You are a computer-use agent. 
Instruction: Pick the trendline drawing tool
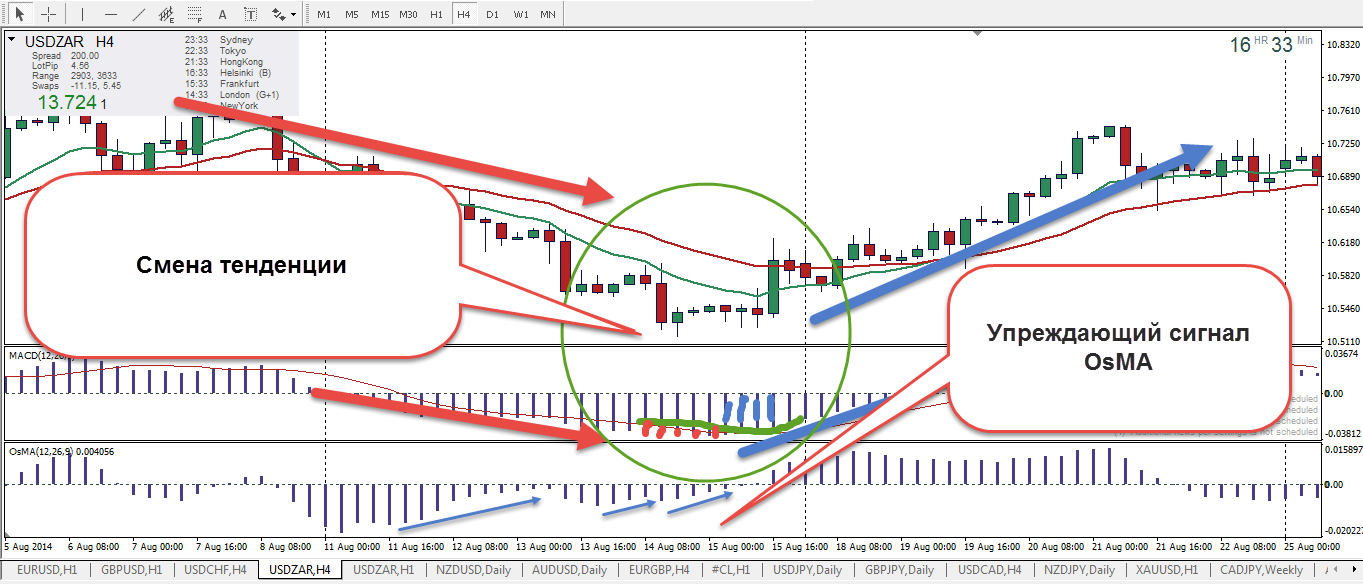click(139, 15)
